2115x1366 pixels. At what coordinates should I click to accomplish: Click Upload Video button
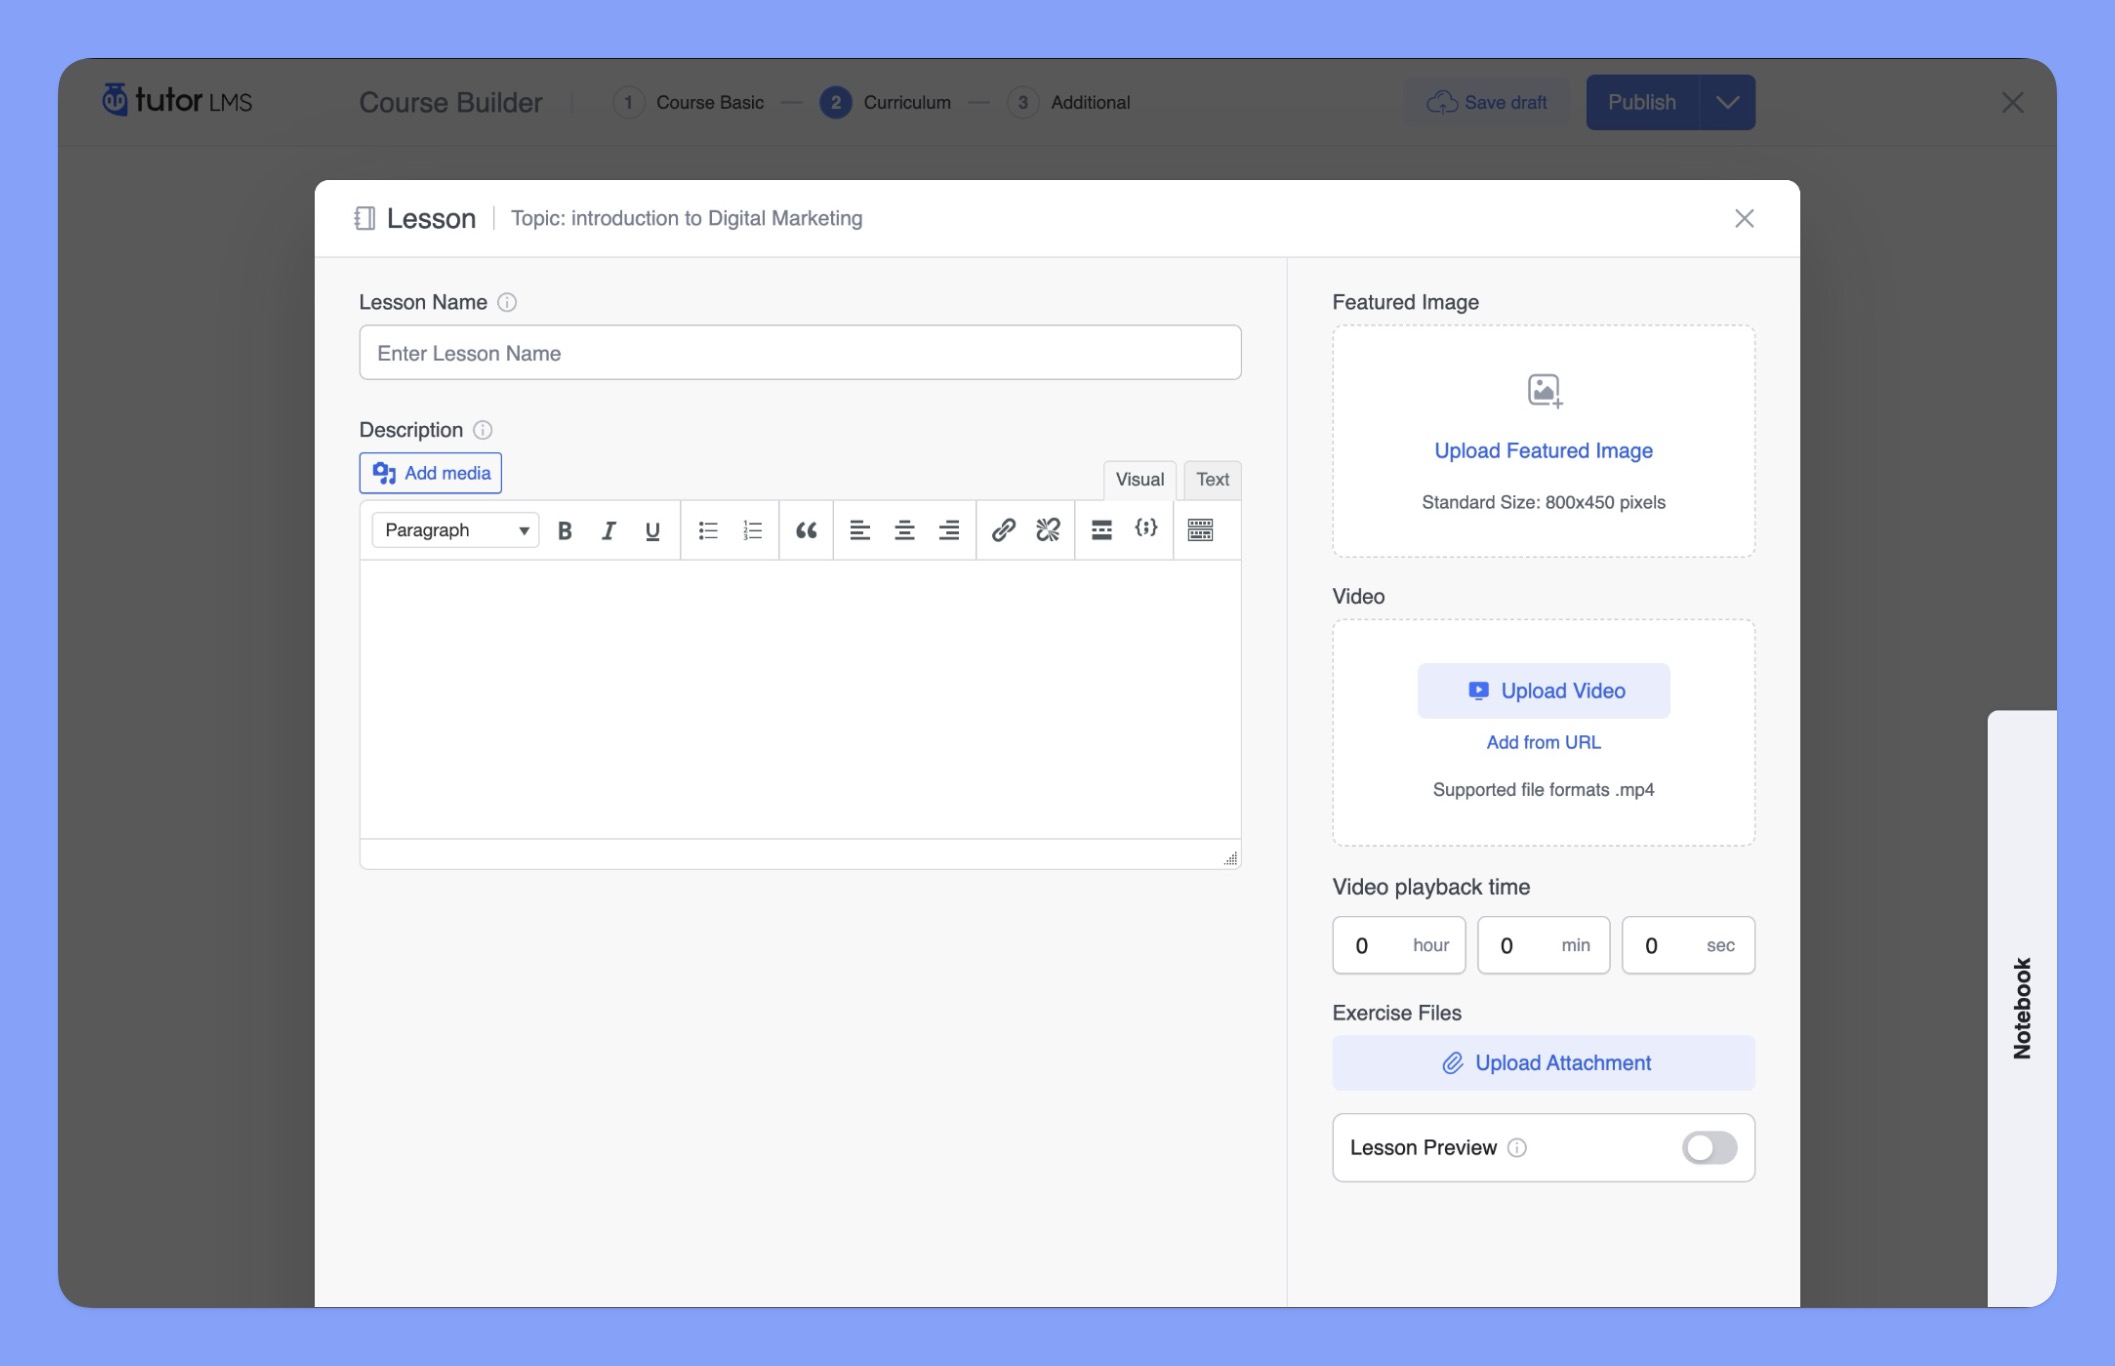tap(1543, 689)
